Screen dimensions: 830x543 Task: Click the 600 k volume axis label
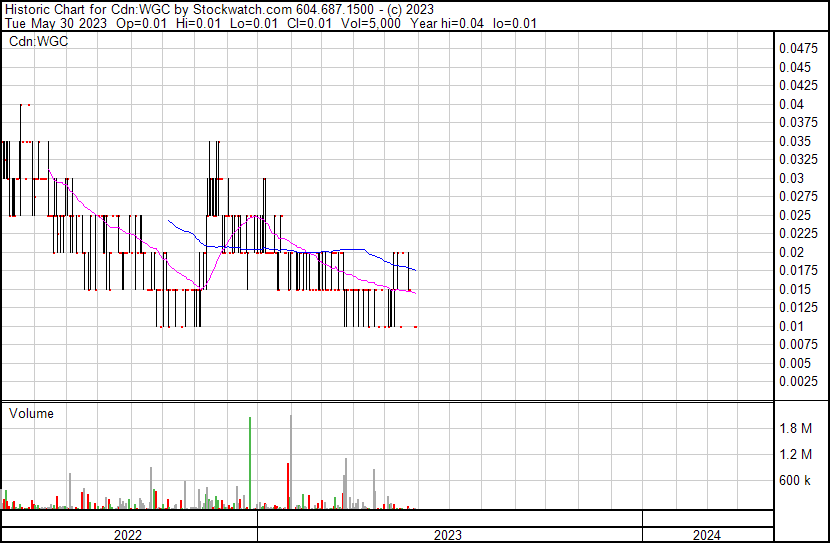(x=796, y=481)
